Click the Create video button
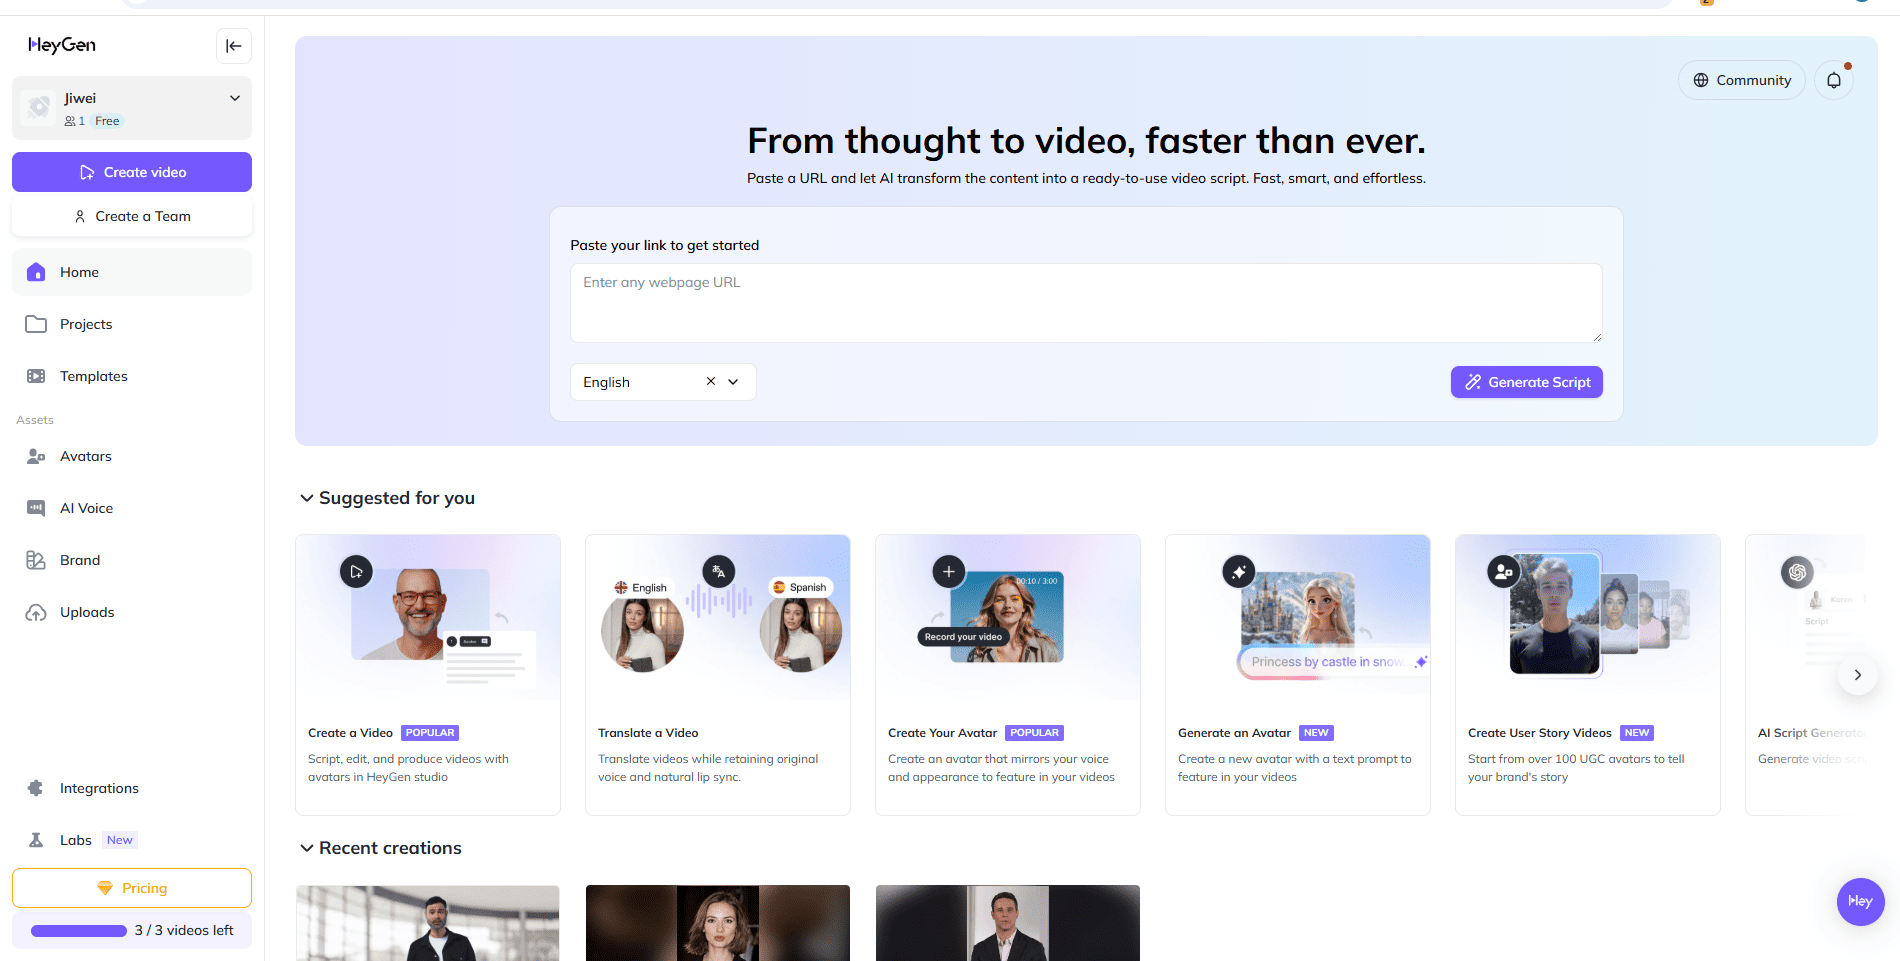Viewport: 1900px width, 961px height. 132,172
